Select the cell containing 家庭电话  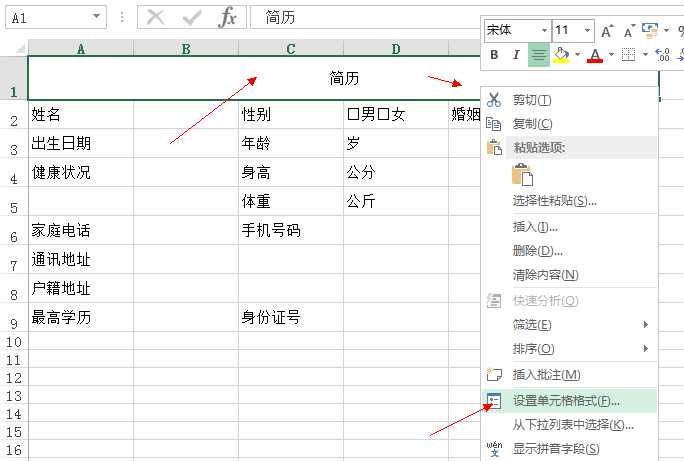(81, 230)
